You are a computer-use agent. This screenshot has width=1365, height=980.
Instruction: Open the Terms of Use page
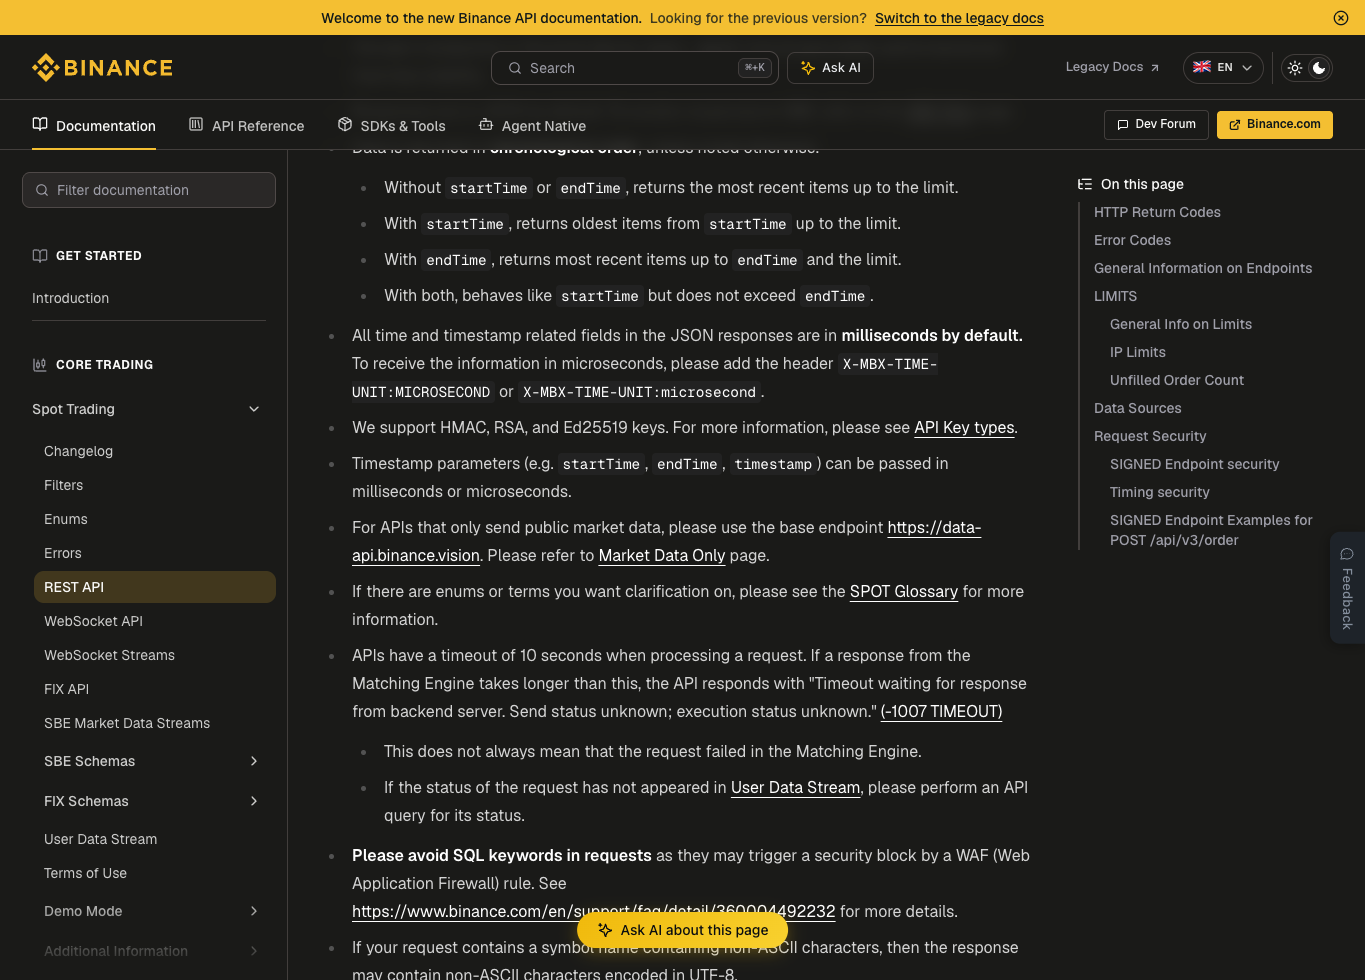(x=85, y=873)
